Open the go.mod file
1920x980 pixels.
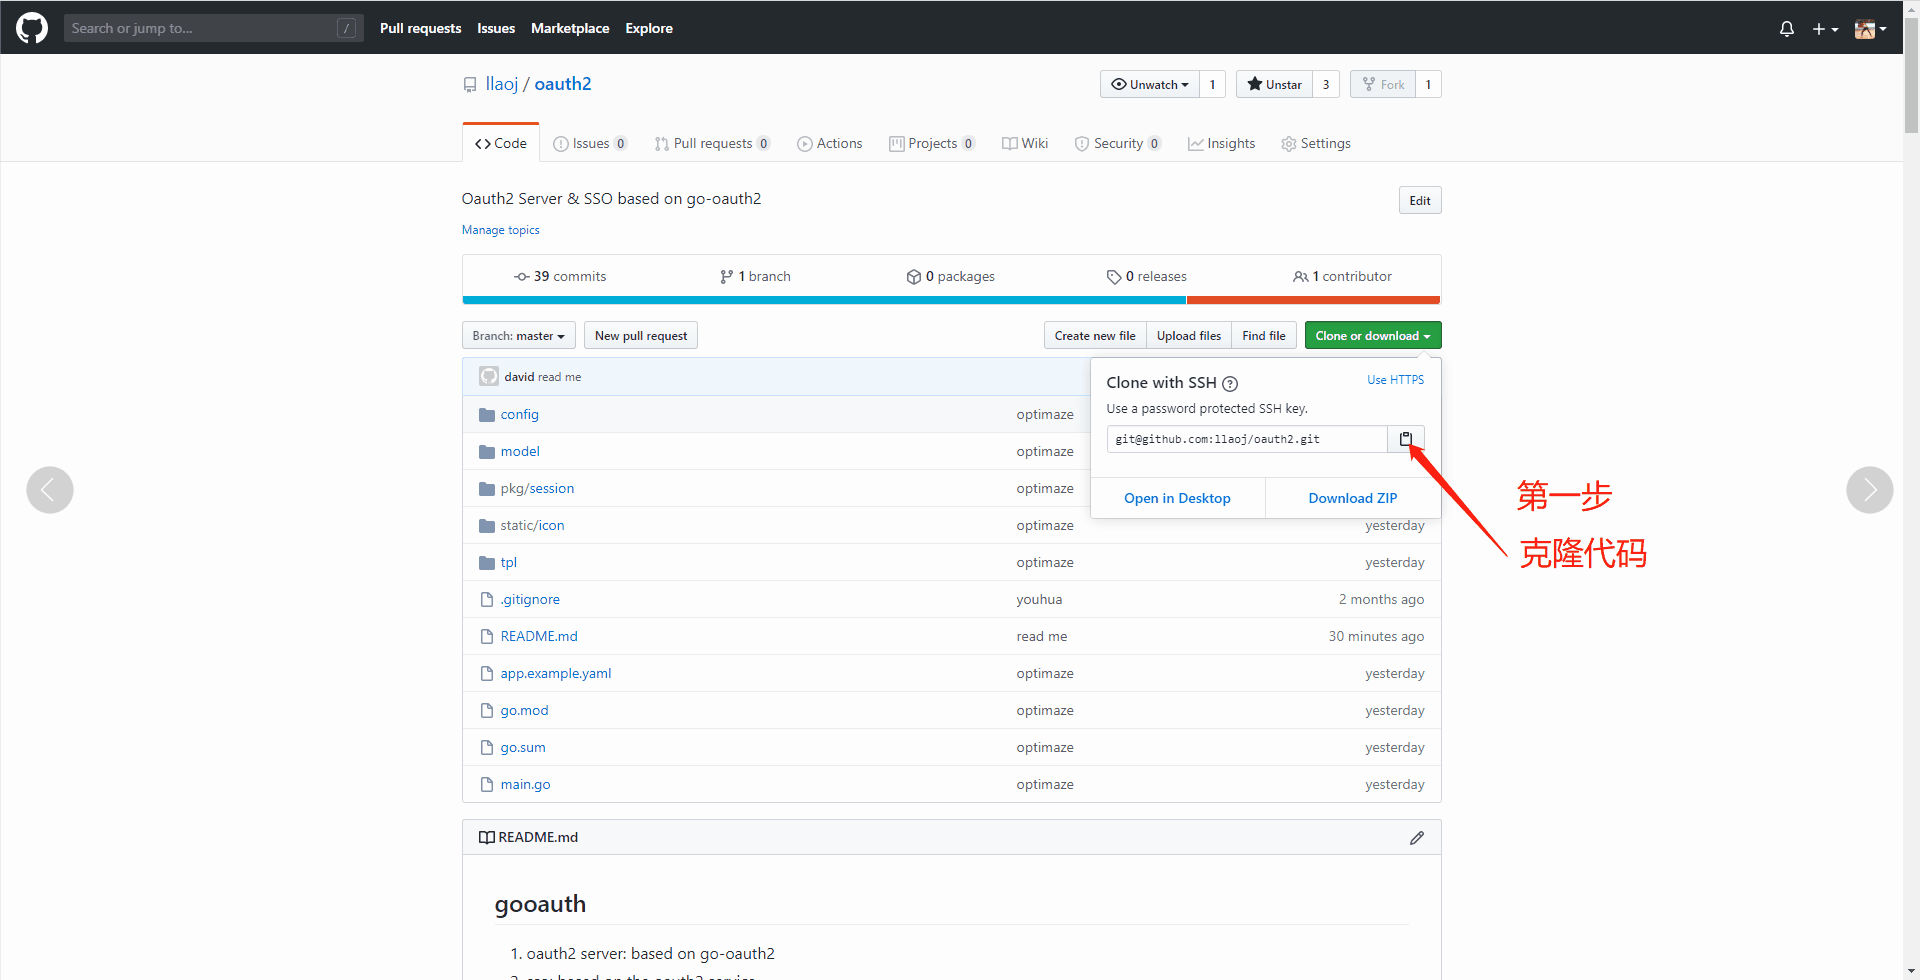pos(524,711)
